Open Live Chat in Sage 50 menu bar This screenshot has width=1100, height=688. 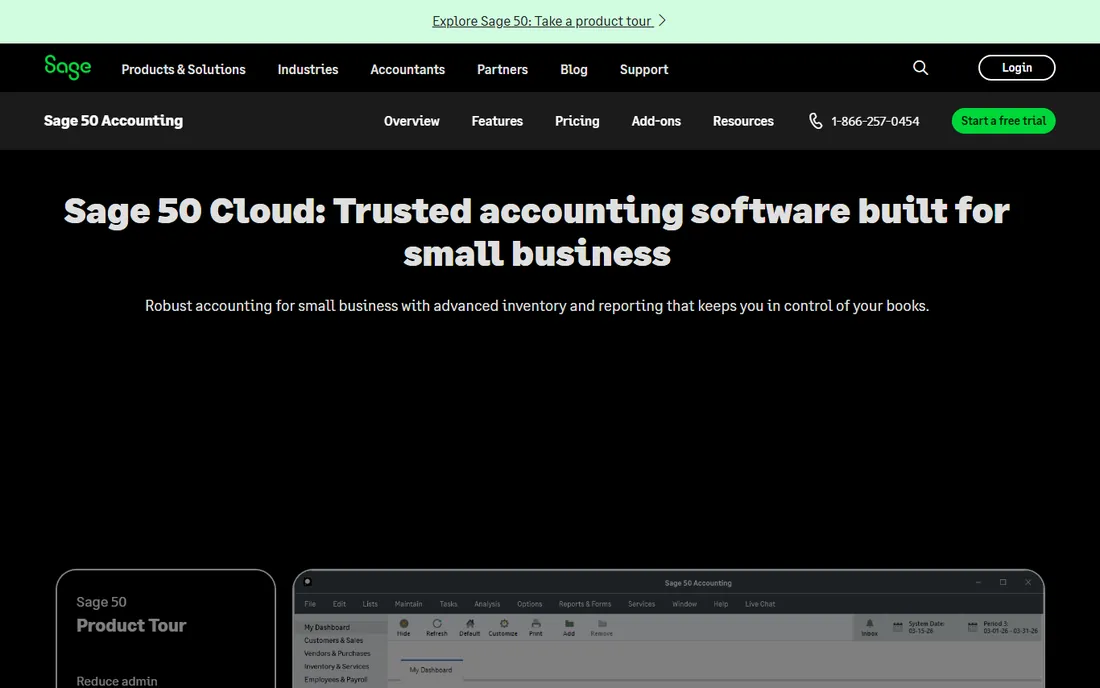pyautogui.click(x=760, y=604)
